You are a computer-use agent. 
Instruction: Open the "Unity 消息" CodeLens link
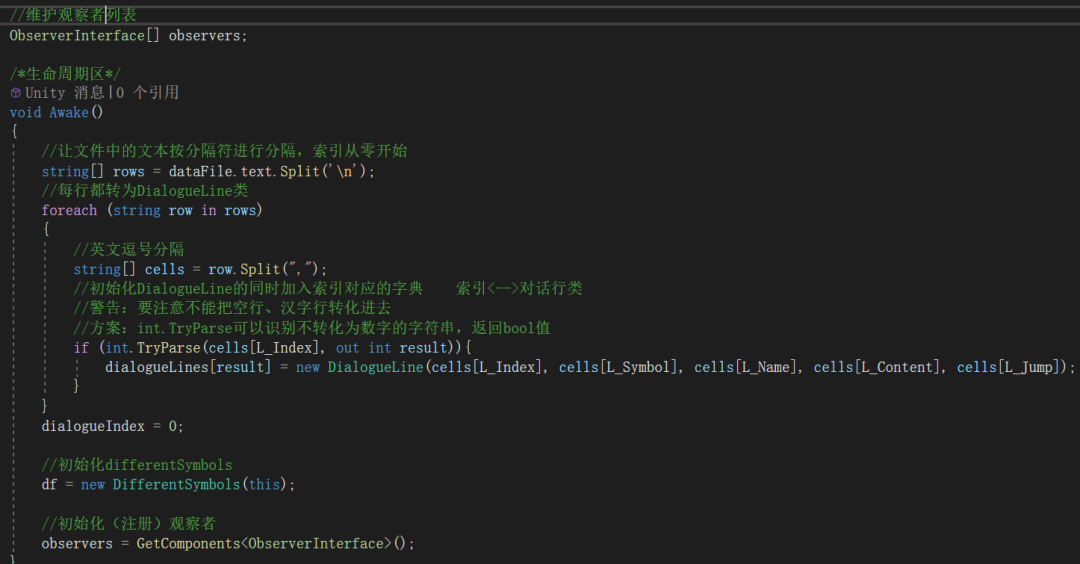65,93
